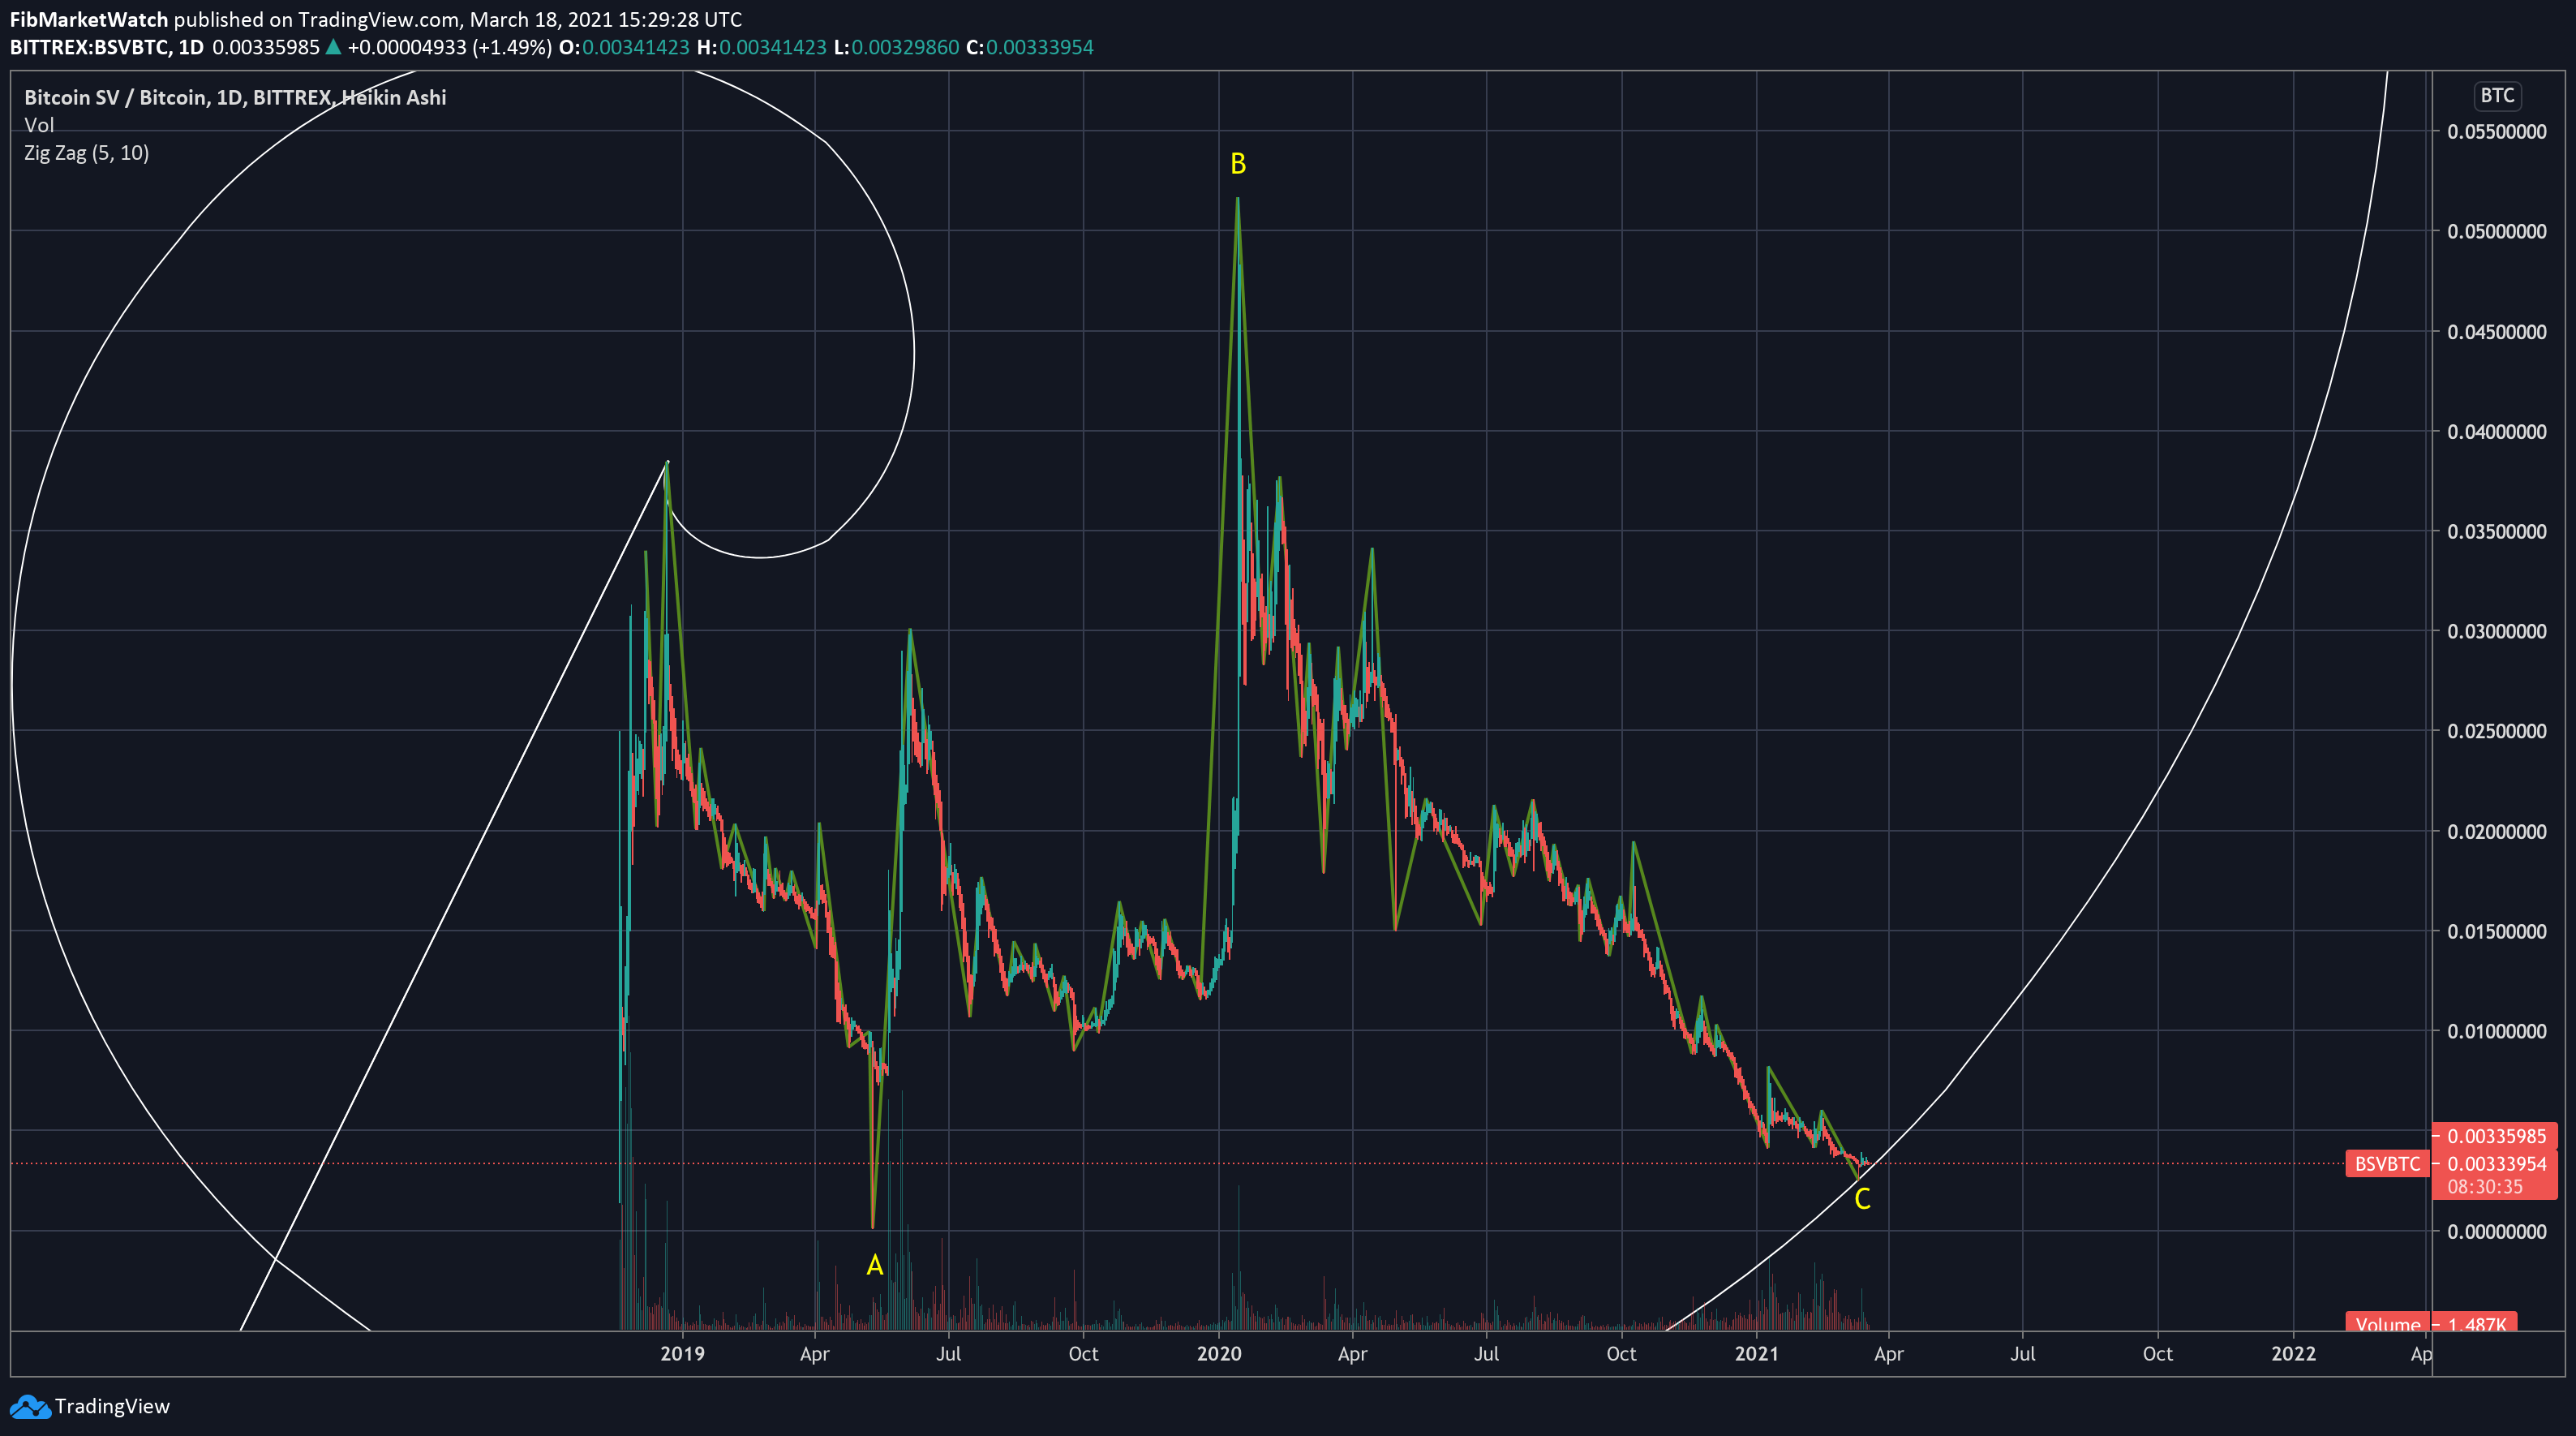The width and height of the screenshot is (2576, 1436).
Task: Click the 0.03500000 price axis label
Action: click(2497, 531)
